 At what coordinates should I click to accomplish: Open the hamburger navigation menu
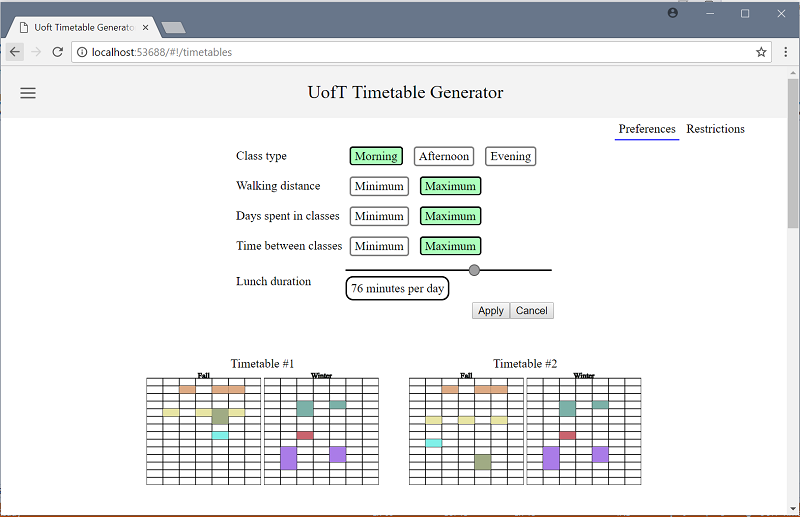28,93
